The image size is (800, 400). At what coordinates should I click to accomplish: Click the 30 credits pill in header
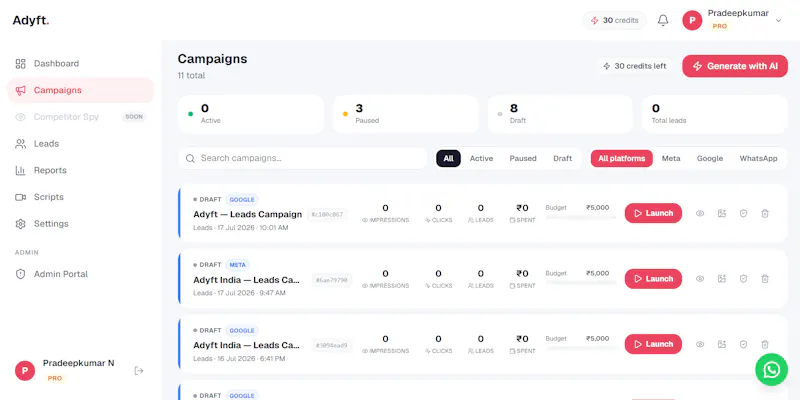[614, 20]
